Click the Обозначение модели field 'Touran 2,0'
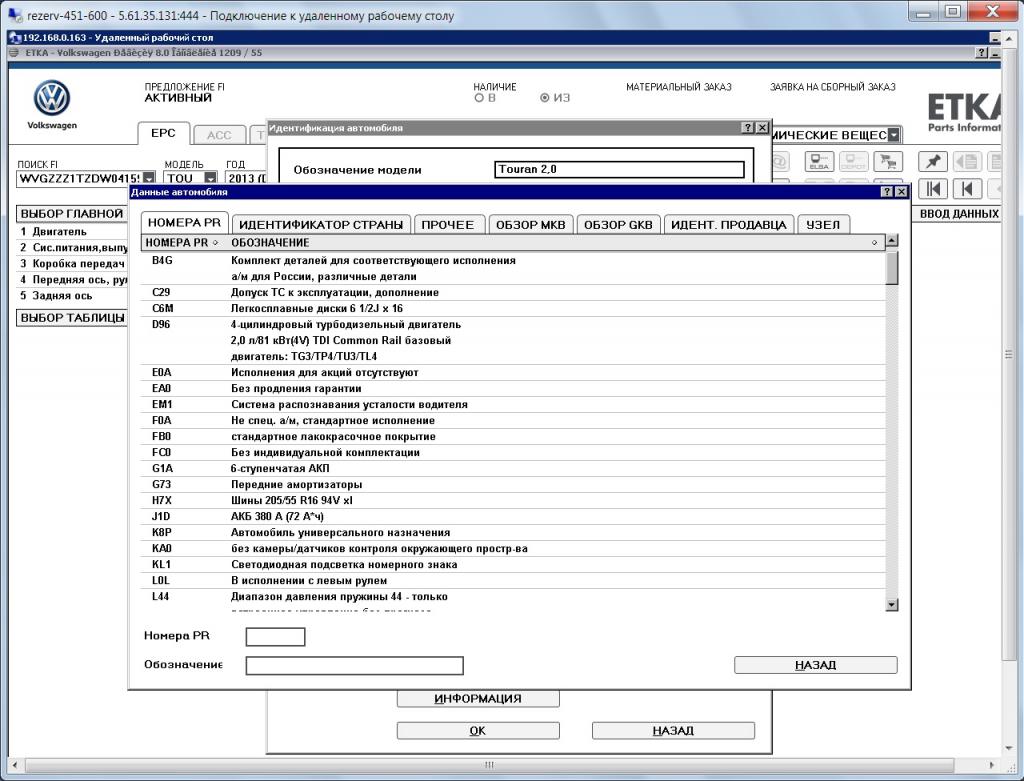 619,170
